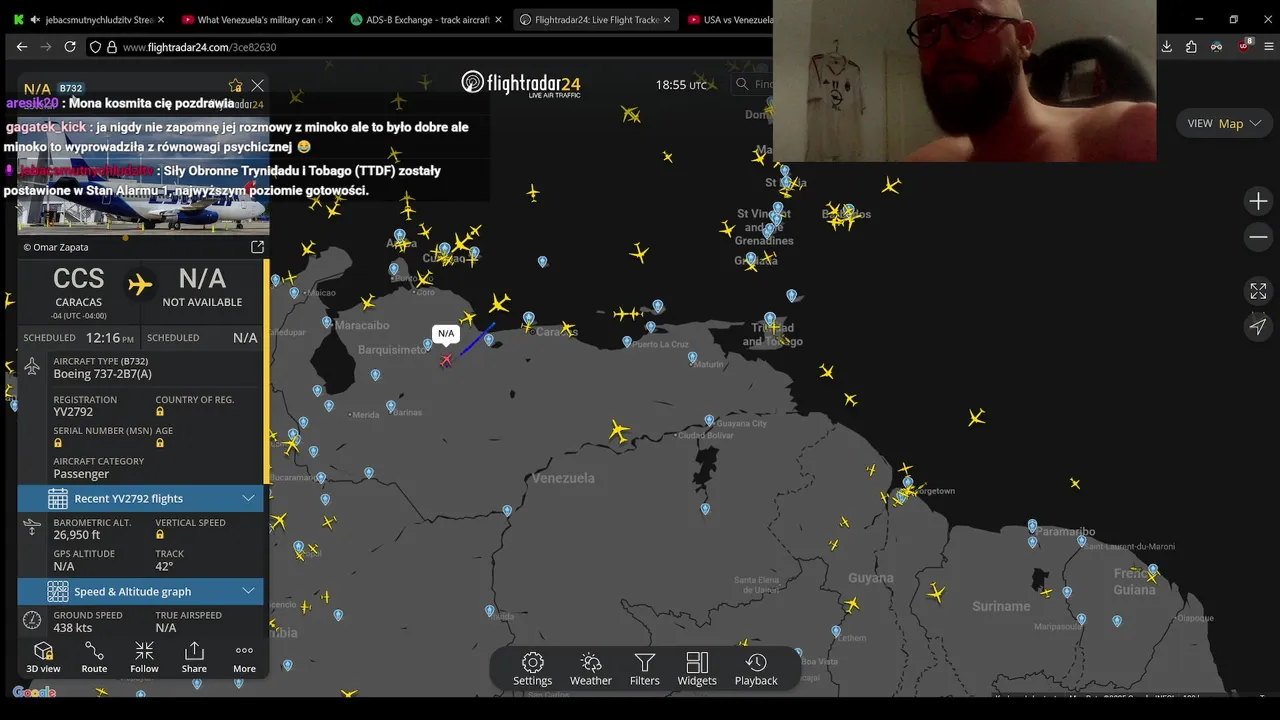Show site security padlock info
This screenshot has height=720, width=1280.
click(x=111, y=47)
